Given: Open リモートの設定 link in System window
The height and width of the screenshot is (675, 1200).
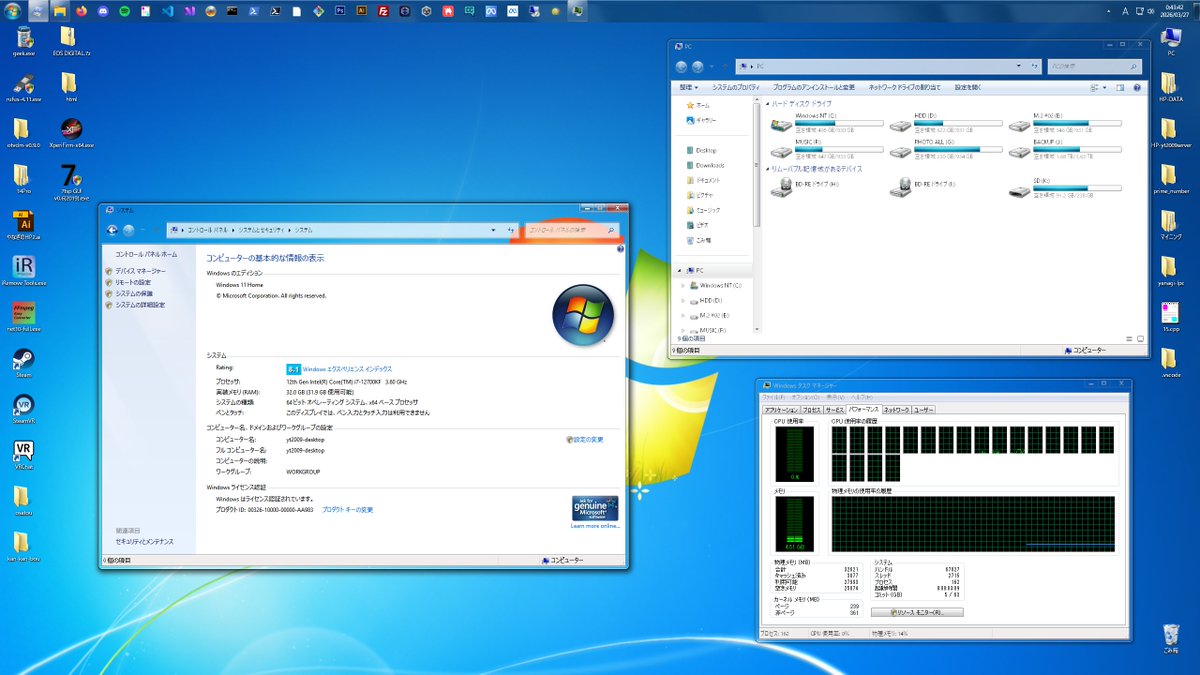Looking at the screenshot, I should coord(132,282).
